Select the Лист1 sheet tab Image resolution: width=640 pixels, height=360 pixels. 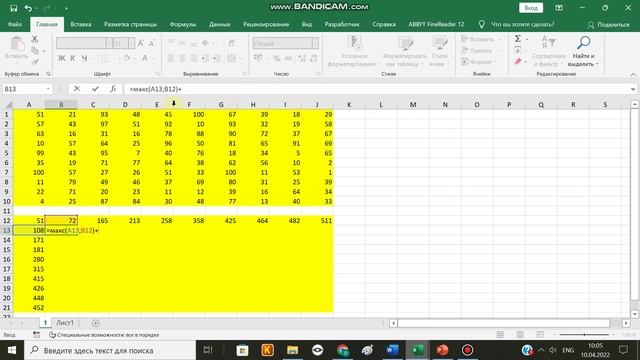coord(65,322)
